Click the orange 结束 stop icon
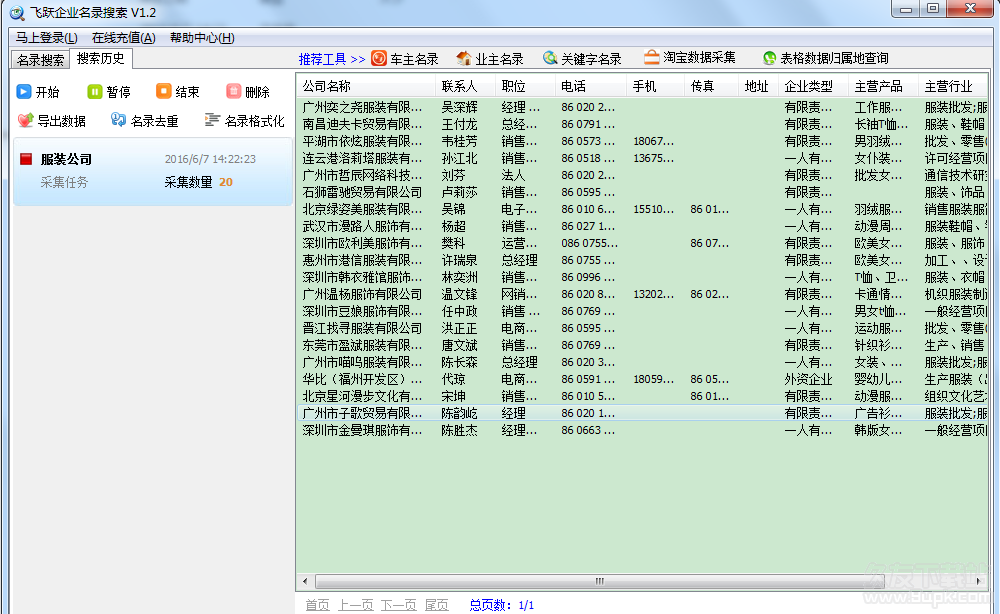 pos(163,91)
